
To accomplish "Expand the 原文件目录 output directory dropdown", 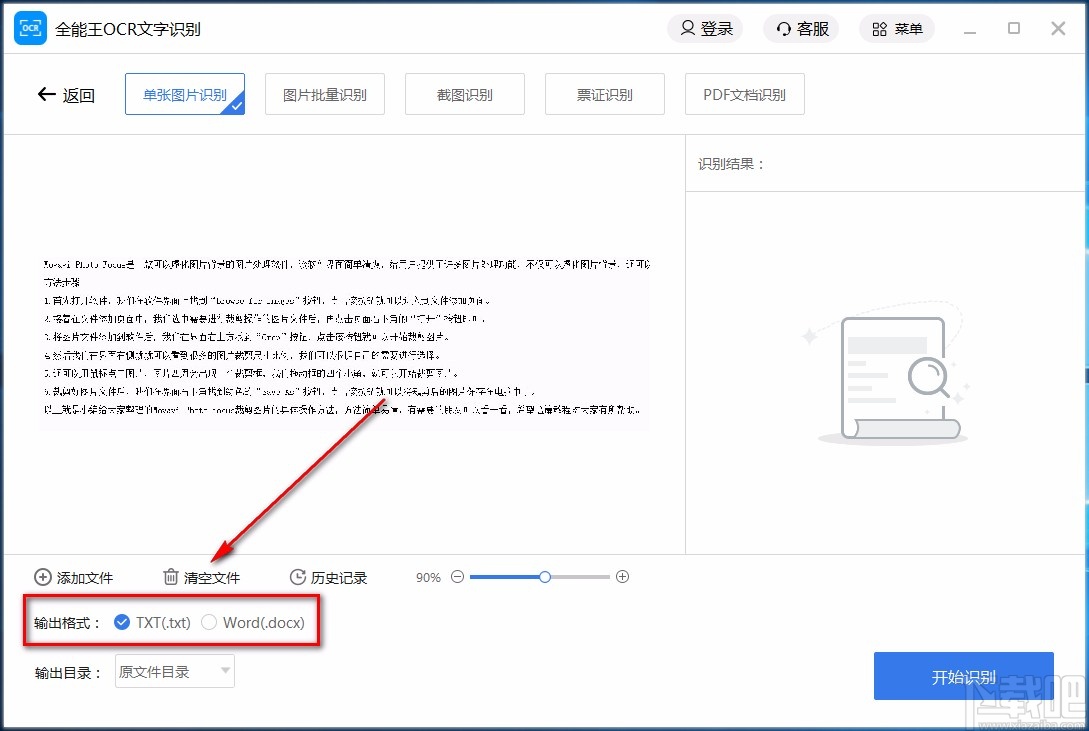I will point(174,671).
